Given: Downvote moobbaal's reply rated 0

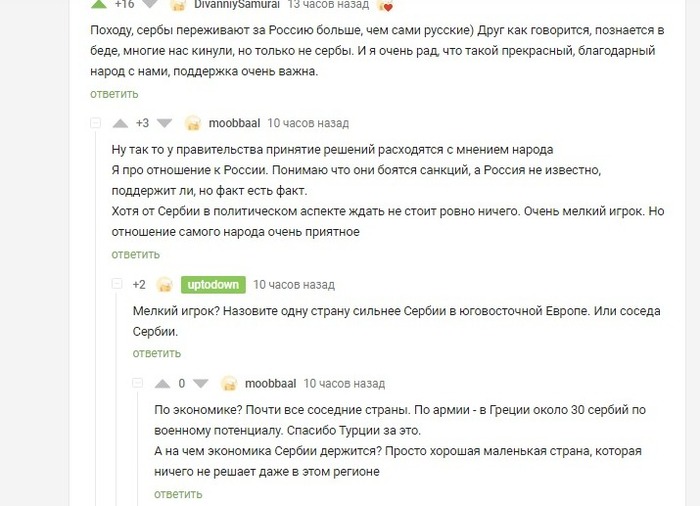Looking at the screenshot, I should (201, 383).
